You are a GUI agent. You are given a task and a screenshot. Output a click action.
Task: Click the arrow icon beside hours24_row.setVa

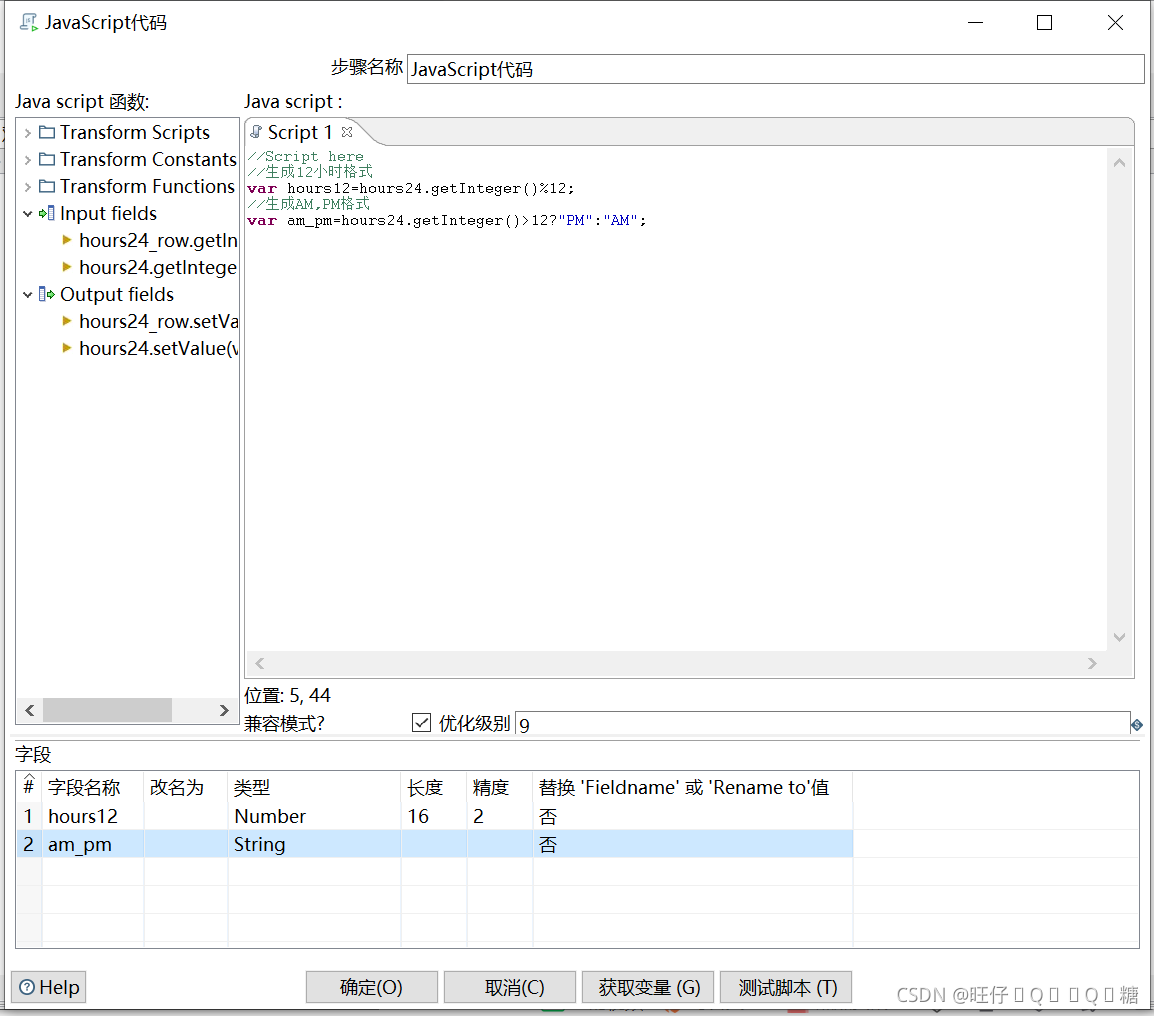[x=67, y=321]
